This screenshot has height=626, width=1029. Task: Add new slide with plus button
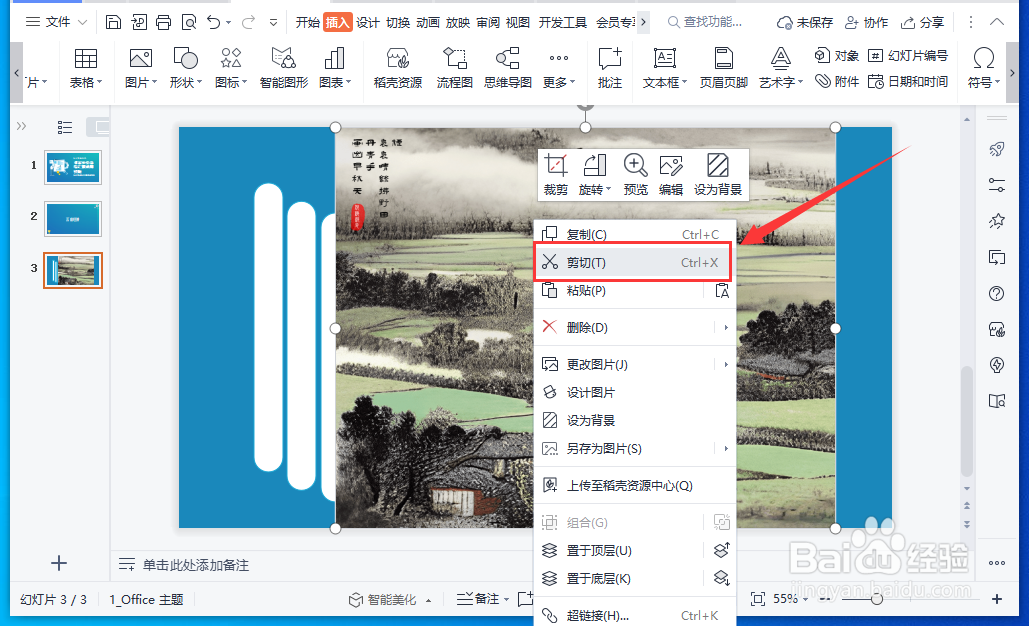[x=59, y=563]
